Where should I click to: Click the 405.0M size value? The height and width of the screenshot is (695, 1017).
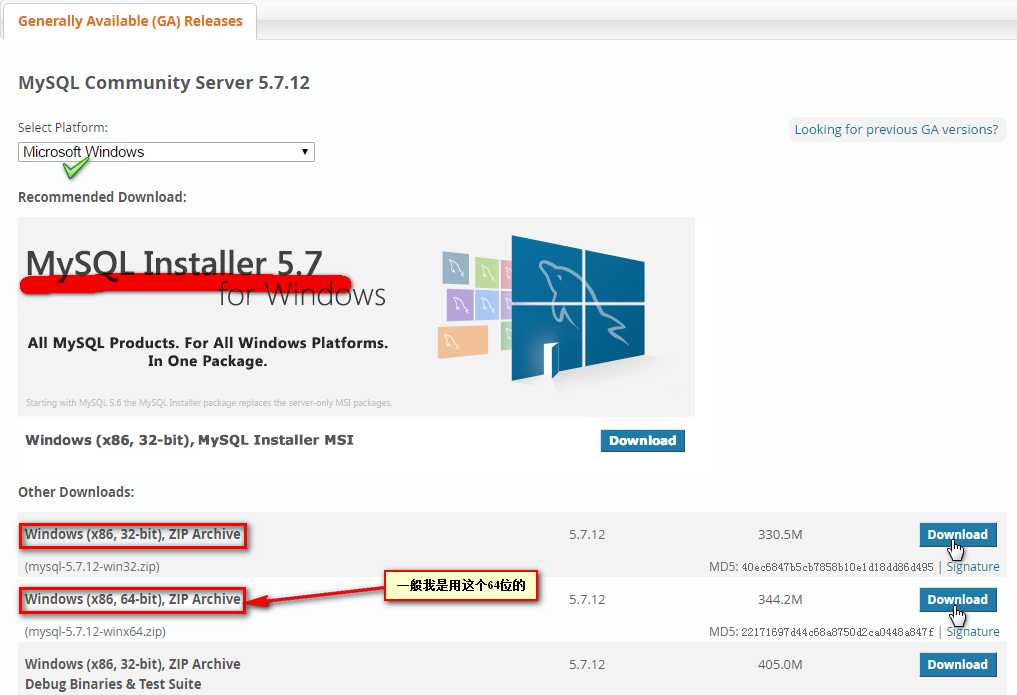[x=780, y=665]
